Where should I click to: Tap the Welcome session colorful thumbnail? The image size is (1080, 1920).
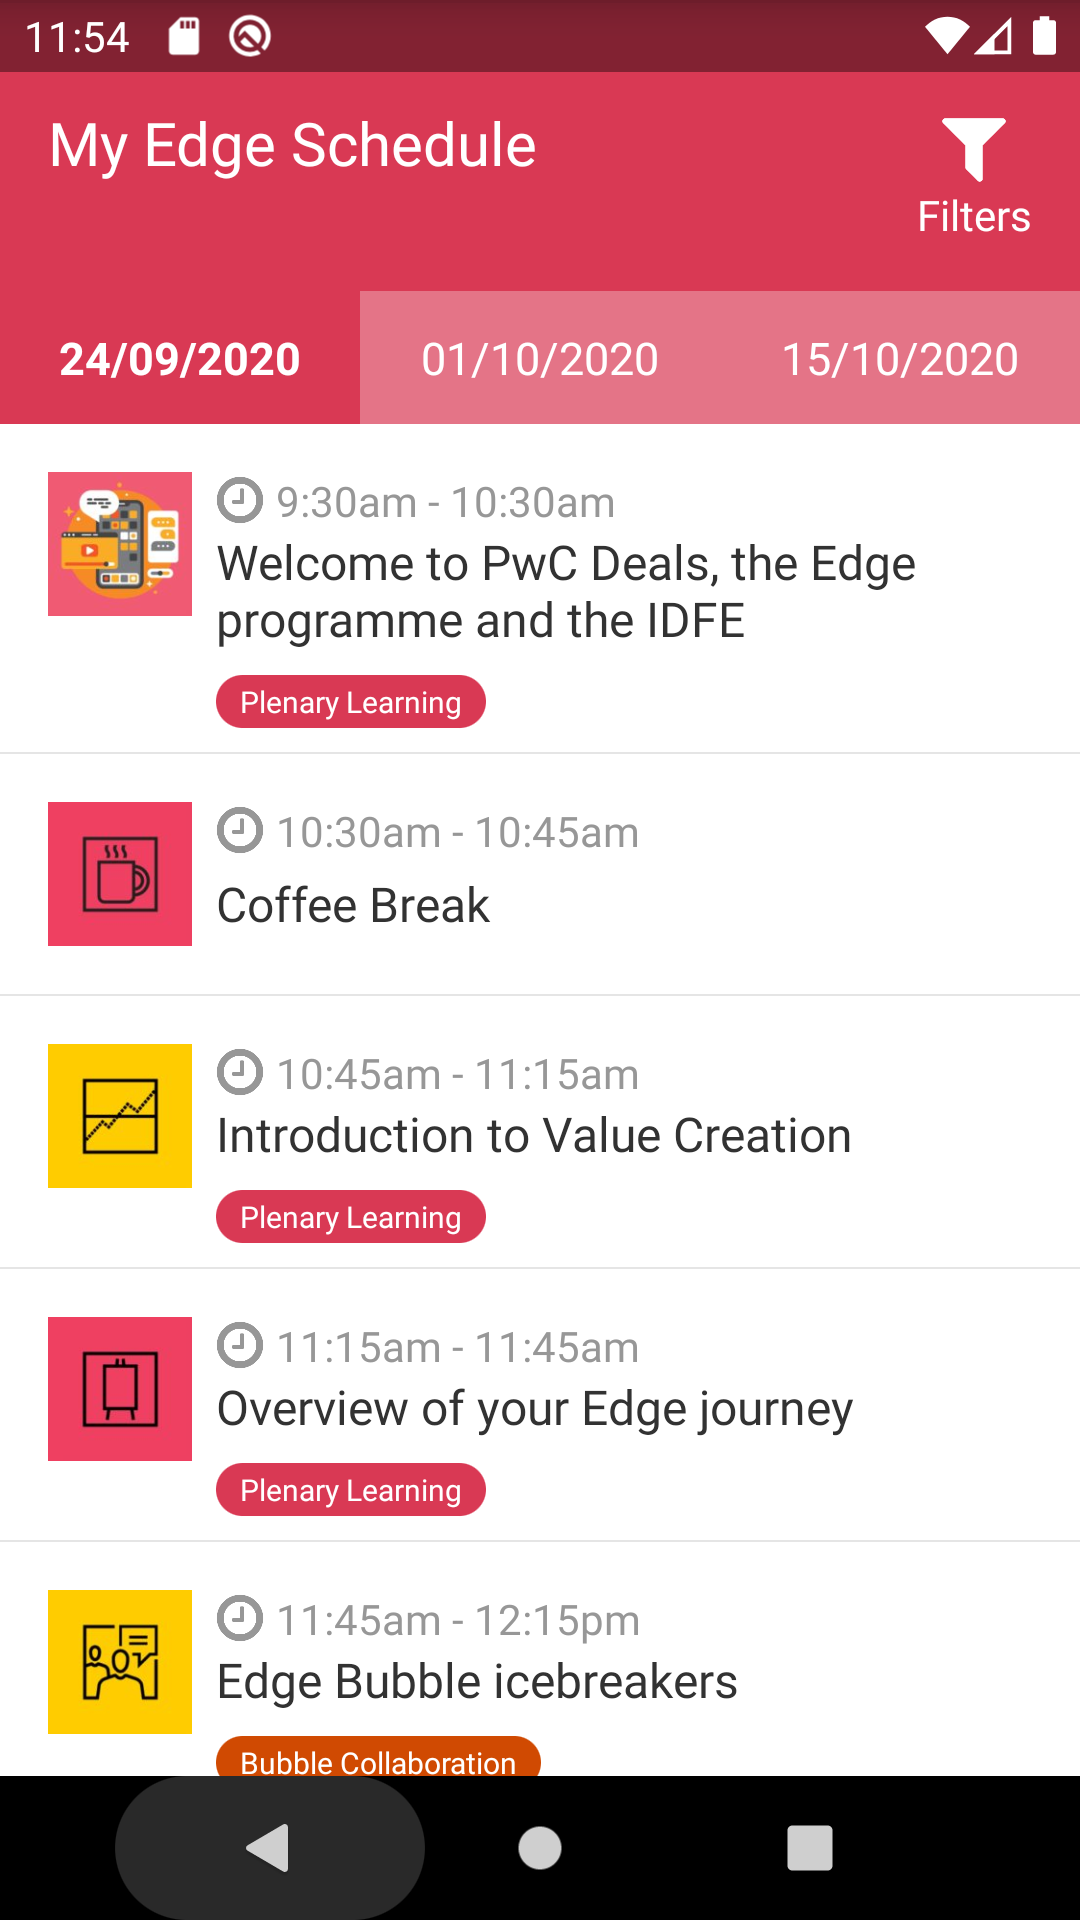tap(120, 544)
